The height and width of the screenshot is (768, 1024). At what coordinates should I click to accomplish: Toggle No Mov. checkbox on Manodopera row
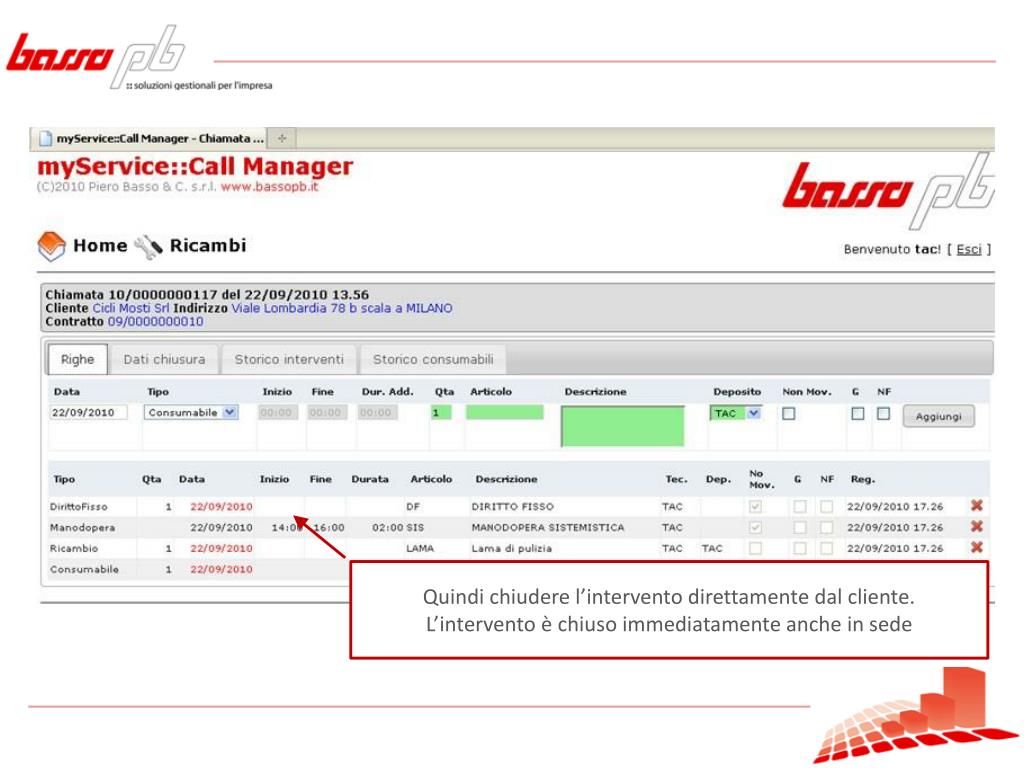pyautogui.click(x=756, y=527)
